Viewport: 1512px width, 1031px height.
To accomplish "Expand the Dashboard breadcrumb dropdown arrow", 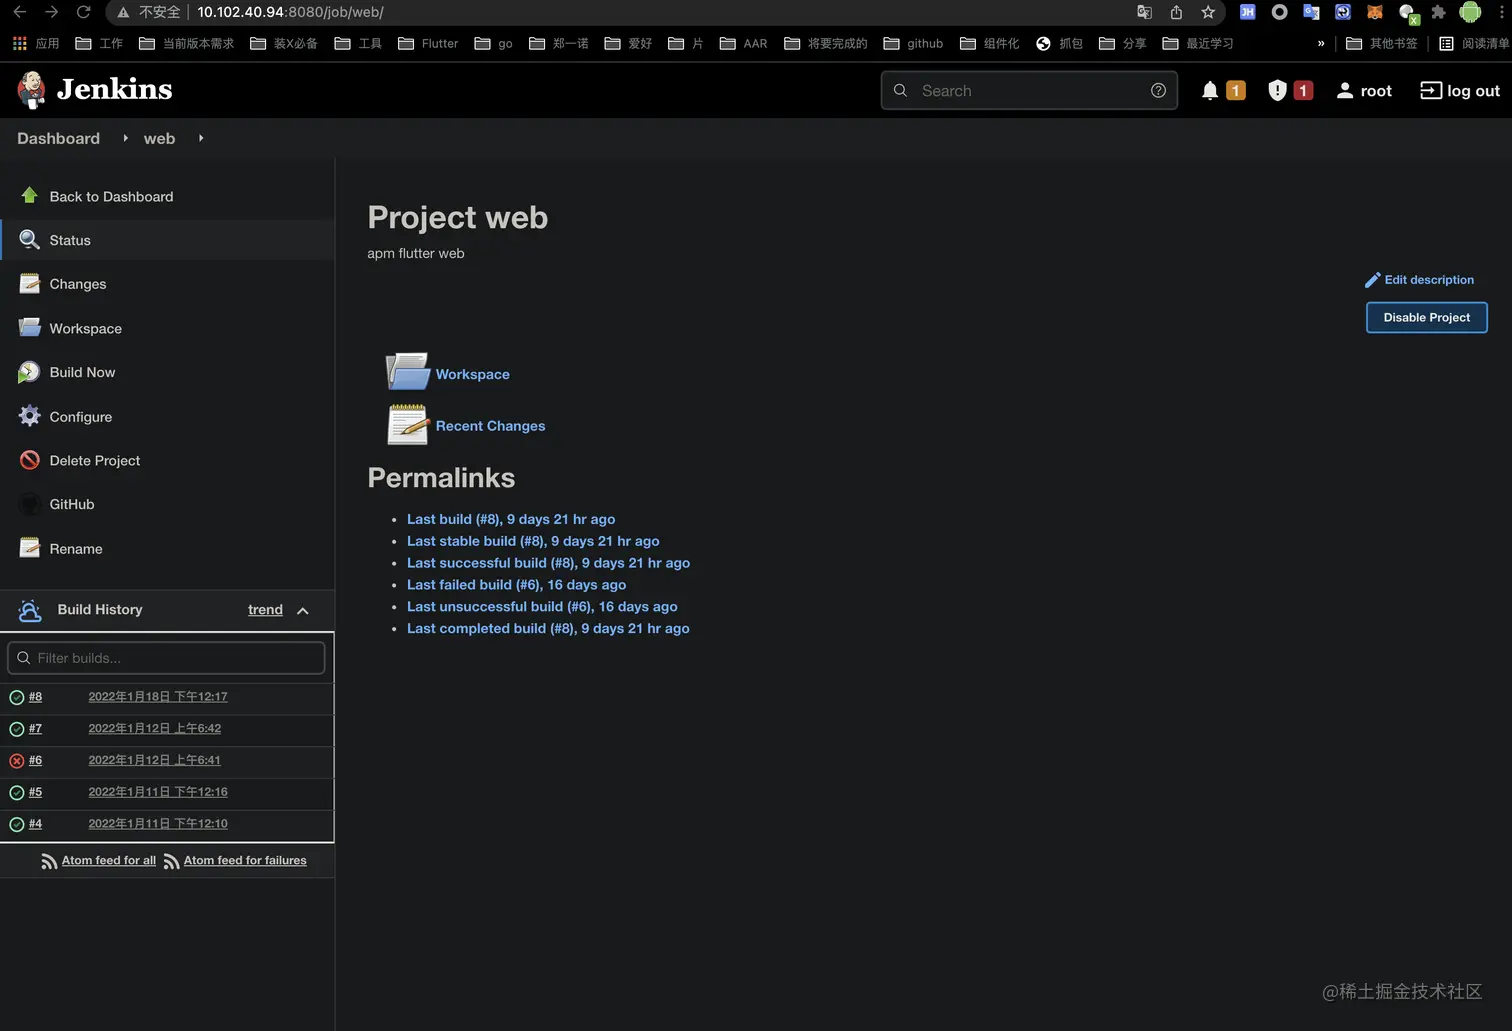I will (x=125, y=138).
